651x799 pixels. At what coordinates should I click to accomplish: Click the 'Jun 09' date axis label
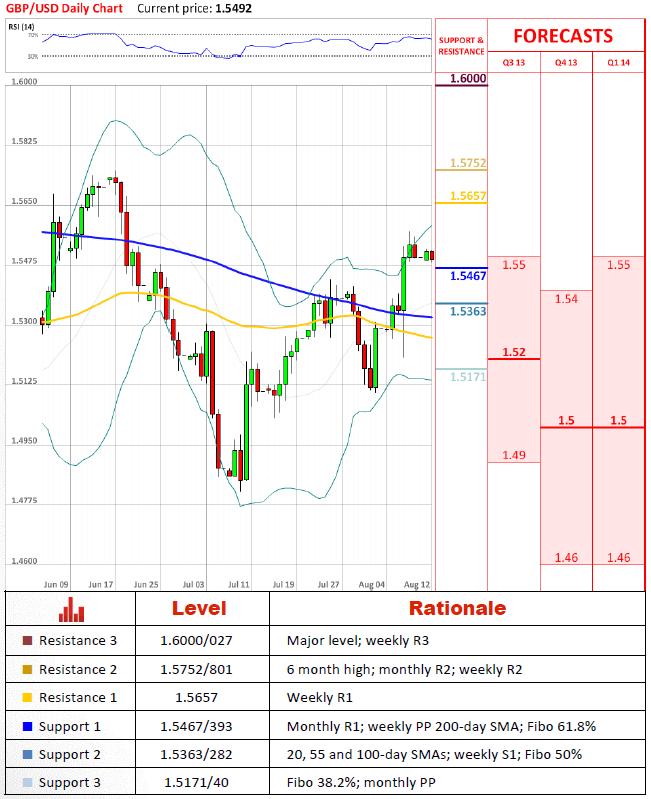click(56, 584)
